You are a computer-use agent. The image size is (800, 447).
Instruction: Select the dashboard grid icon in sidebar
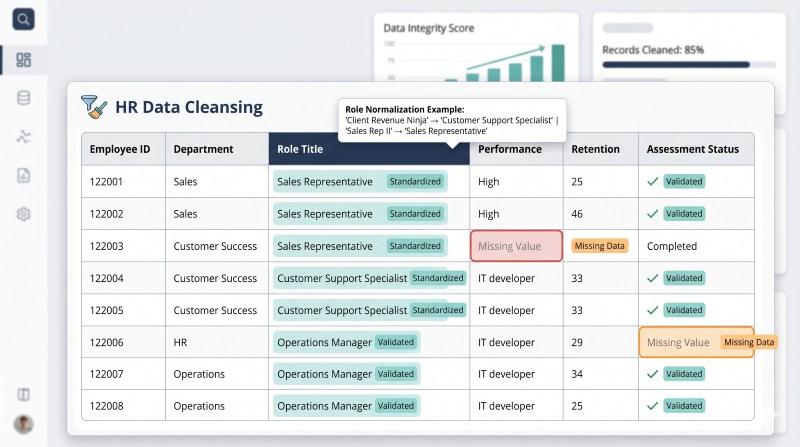pyautogui.click(x=23, y=60)
